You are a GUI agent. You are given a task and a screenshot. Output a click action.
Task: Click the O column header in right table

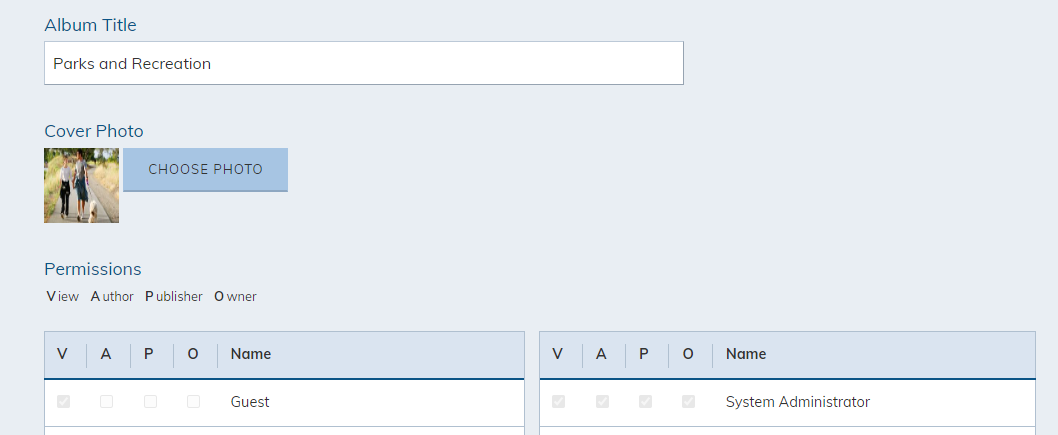pos(688,354)
